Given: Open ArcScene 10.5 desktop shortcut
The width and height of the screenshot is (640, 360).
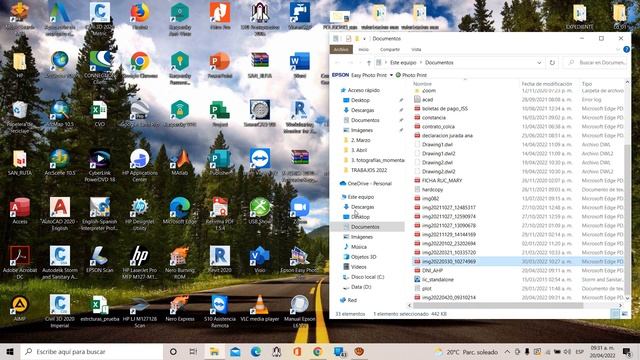Looking at the screenshot, I should pyautogui.click(x=60, y=162).
